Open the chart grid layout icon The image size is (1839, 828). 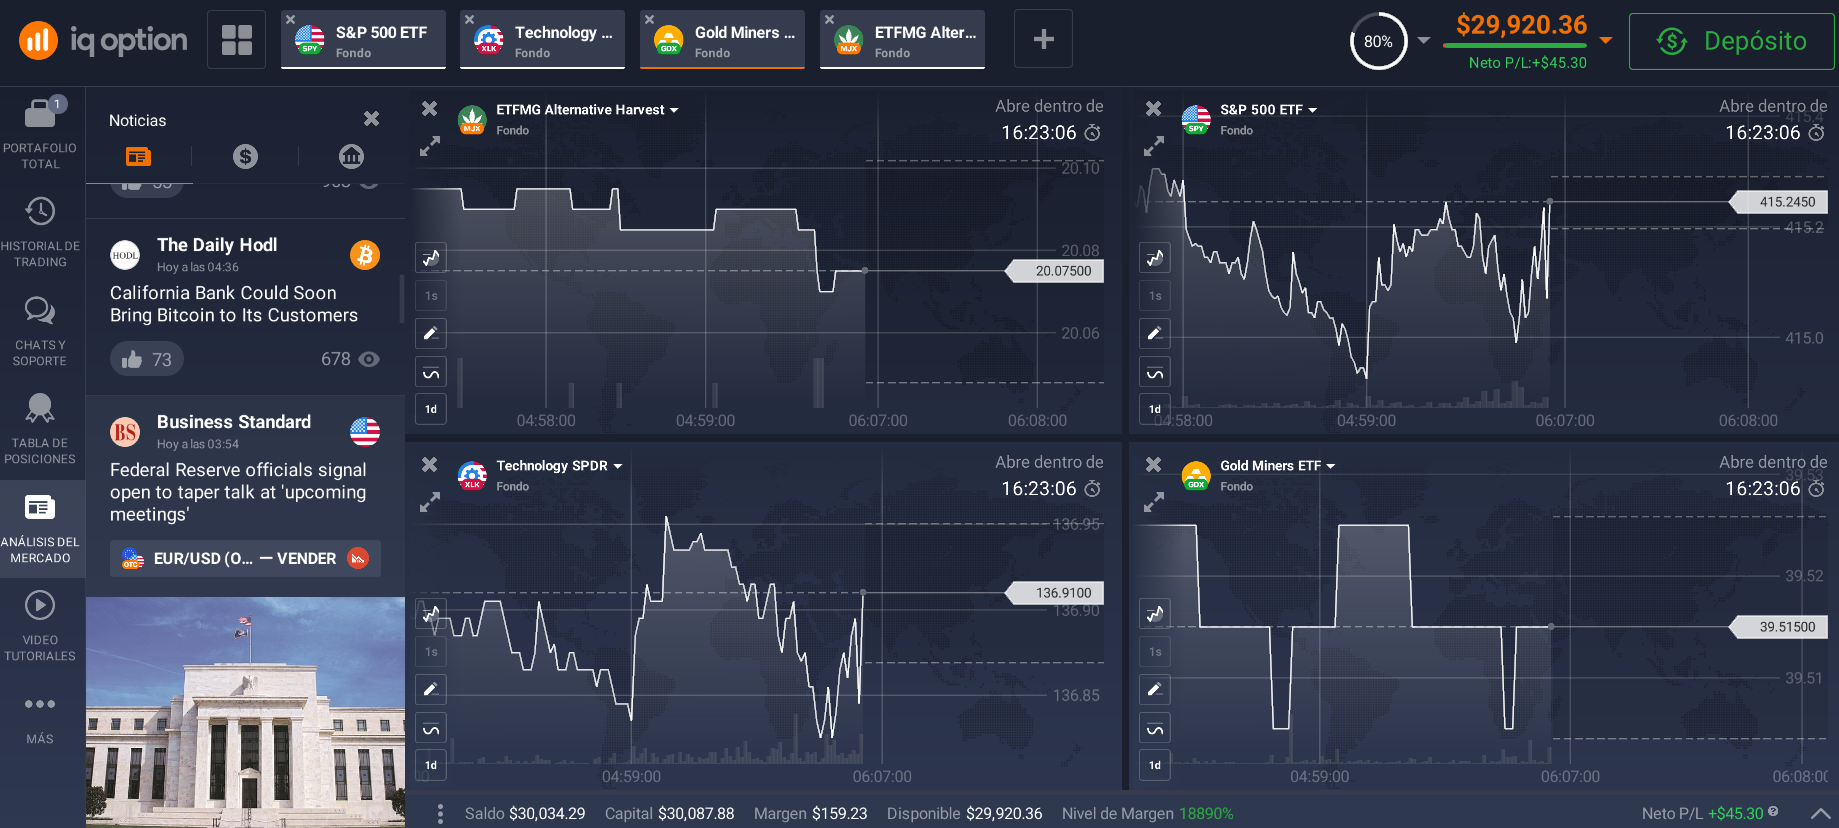[x=237, y=40]
